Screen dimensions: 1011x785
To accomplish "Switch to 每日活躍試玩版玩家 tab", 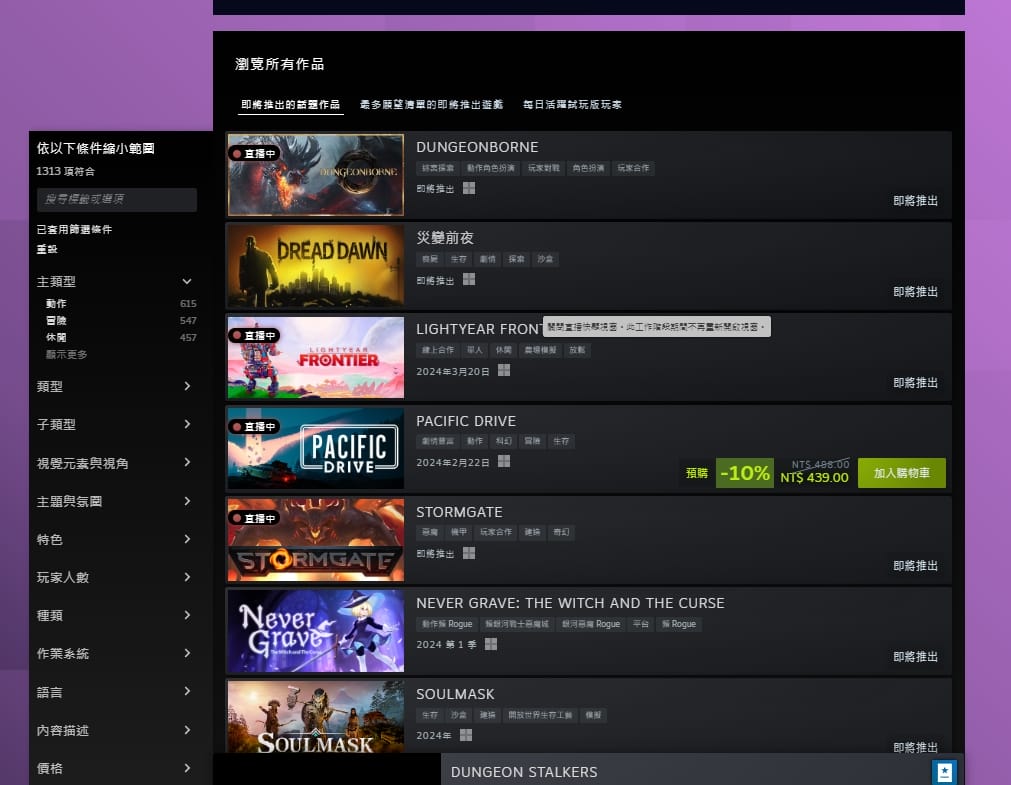I will (x=572, y=104).
